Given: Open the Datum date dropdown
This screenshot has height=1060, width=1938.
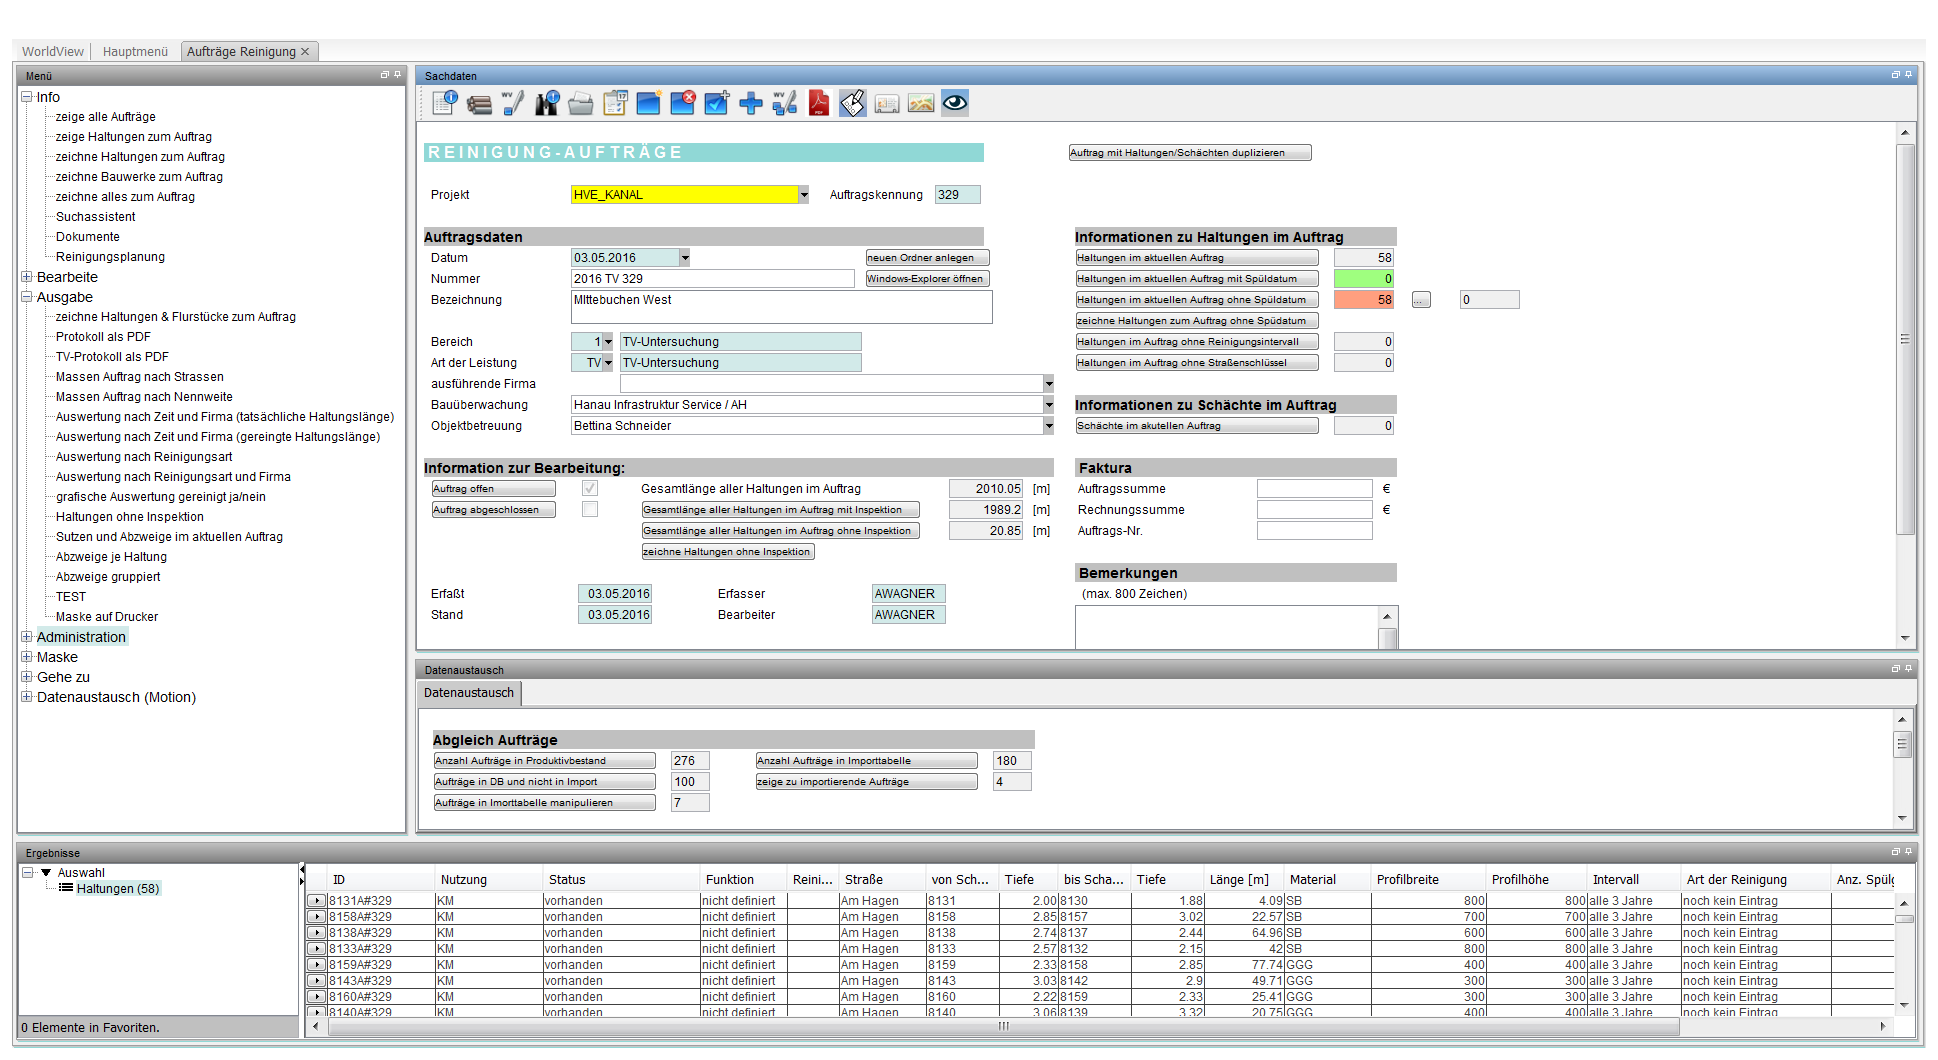Looking at the screenshot, I should [x=685, y=258].
